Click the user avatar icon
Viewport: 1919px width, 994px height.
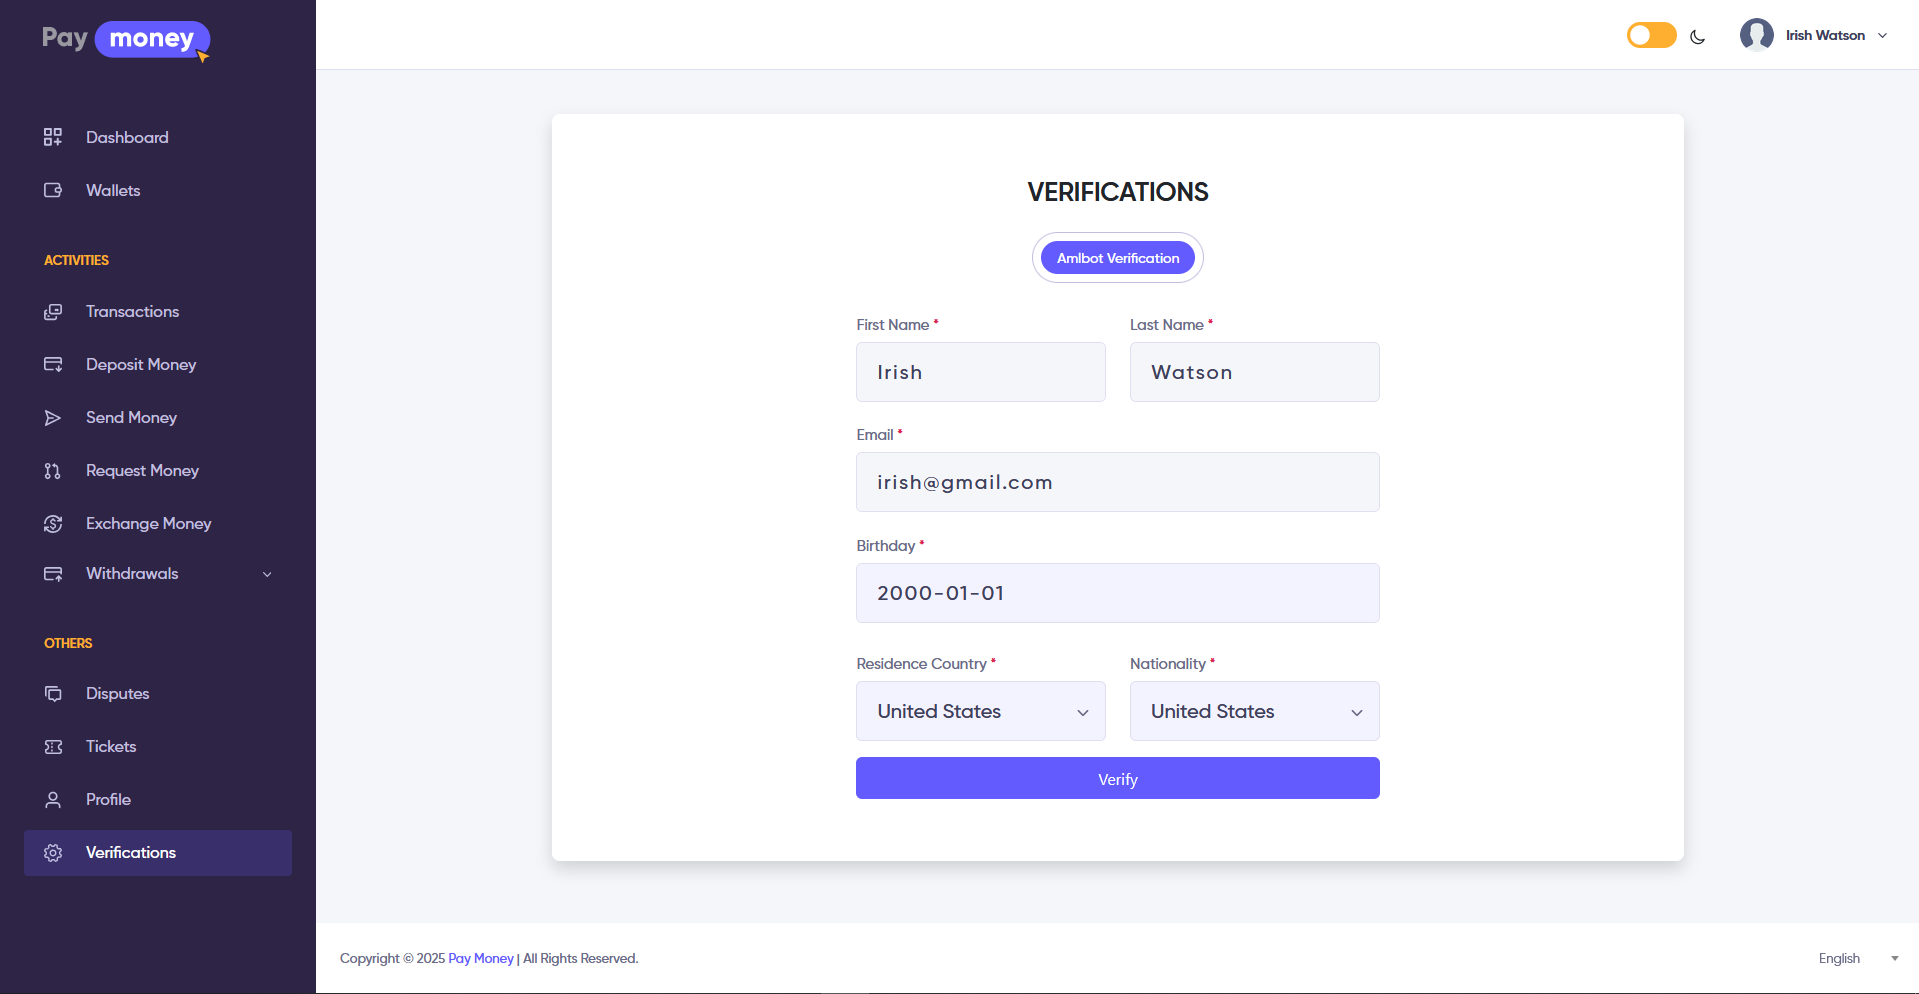1756,35
